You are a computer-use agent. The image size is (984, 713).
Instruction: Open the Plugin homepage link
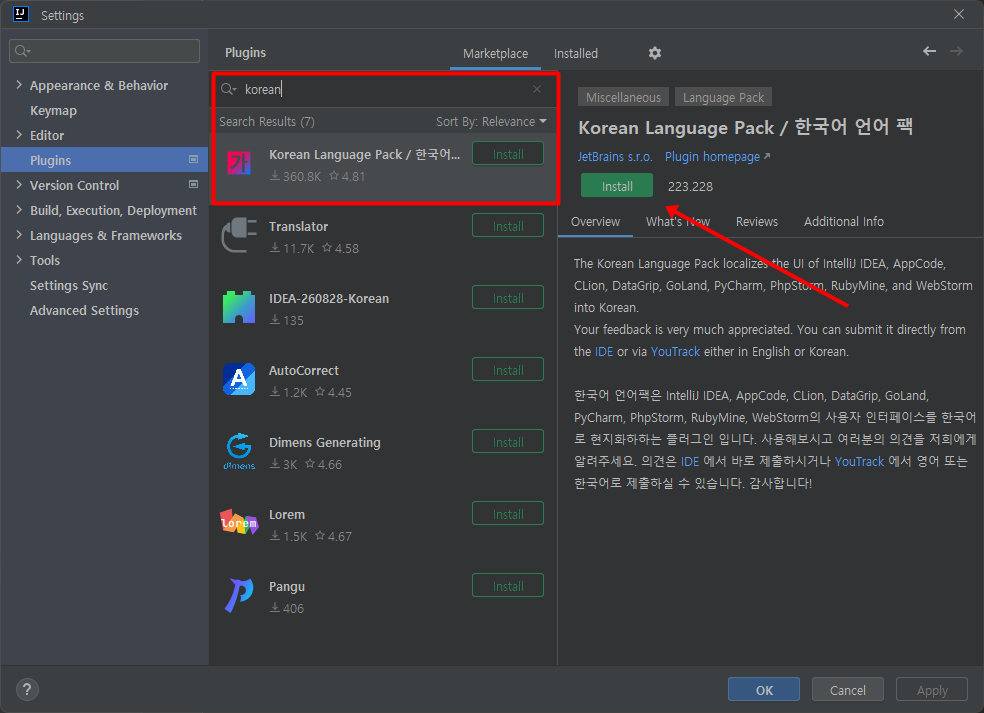pyautogui.click(x=717, y=157)
